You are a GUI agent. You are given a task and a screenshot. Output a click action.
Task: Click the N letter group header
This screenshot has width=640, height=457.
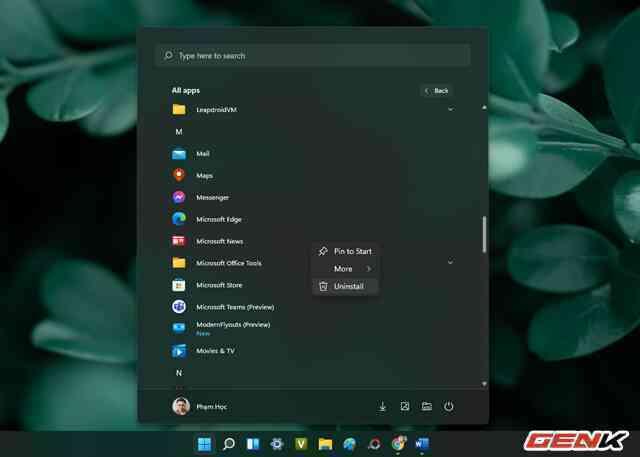point(179,373)
